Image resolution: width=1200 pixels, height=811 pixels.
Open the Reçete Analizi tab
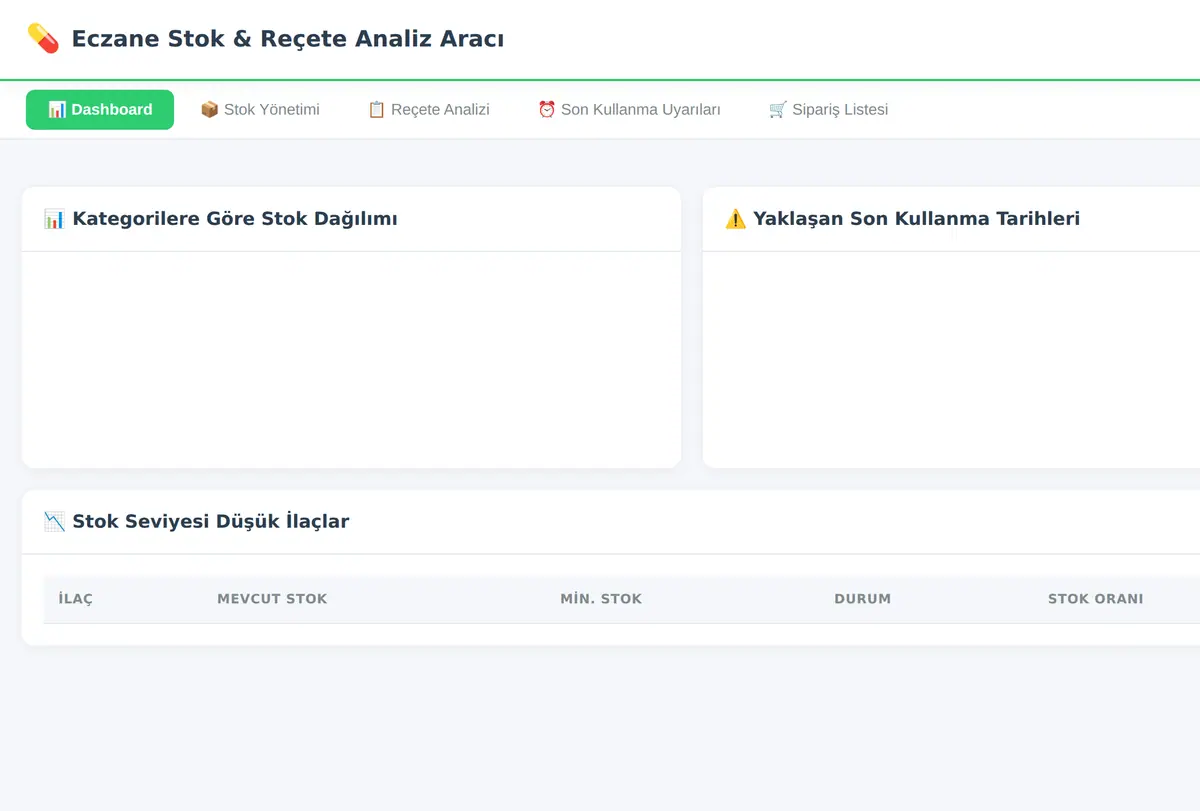coord(428,110)
